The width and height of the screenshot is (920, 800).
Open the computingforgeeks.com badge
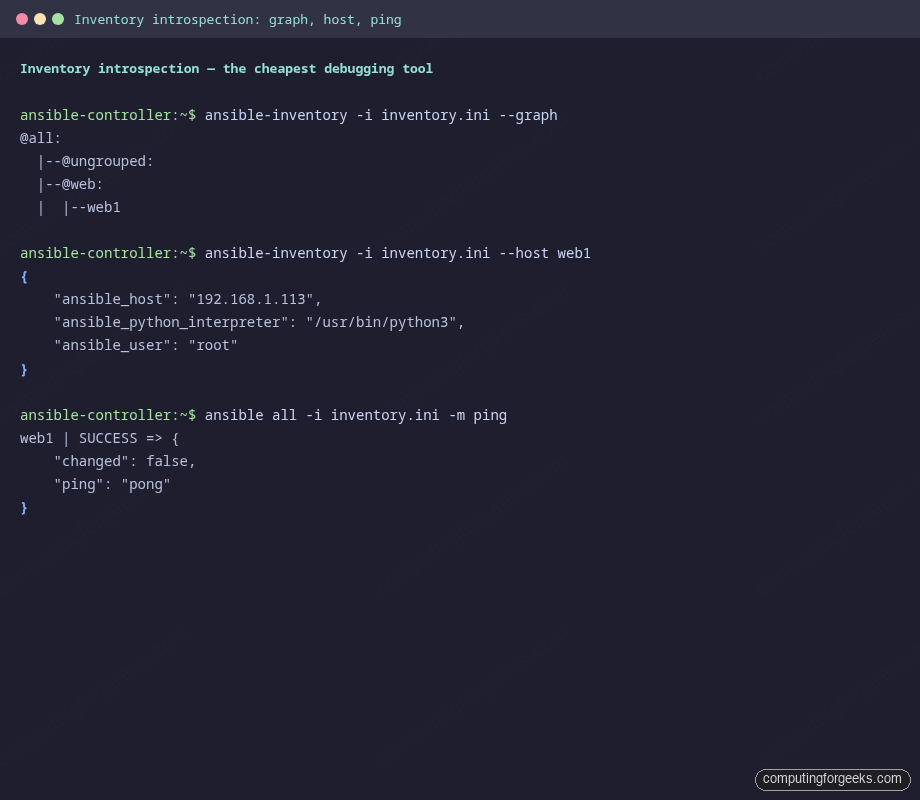(x=832, y=779)
